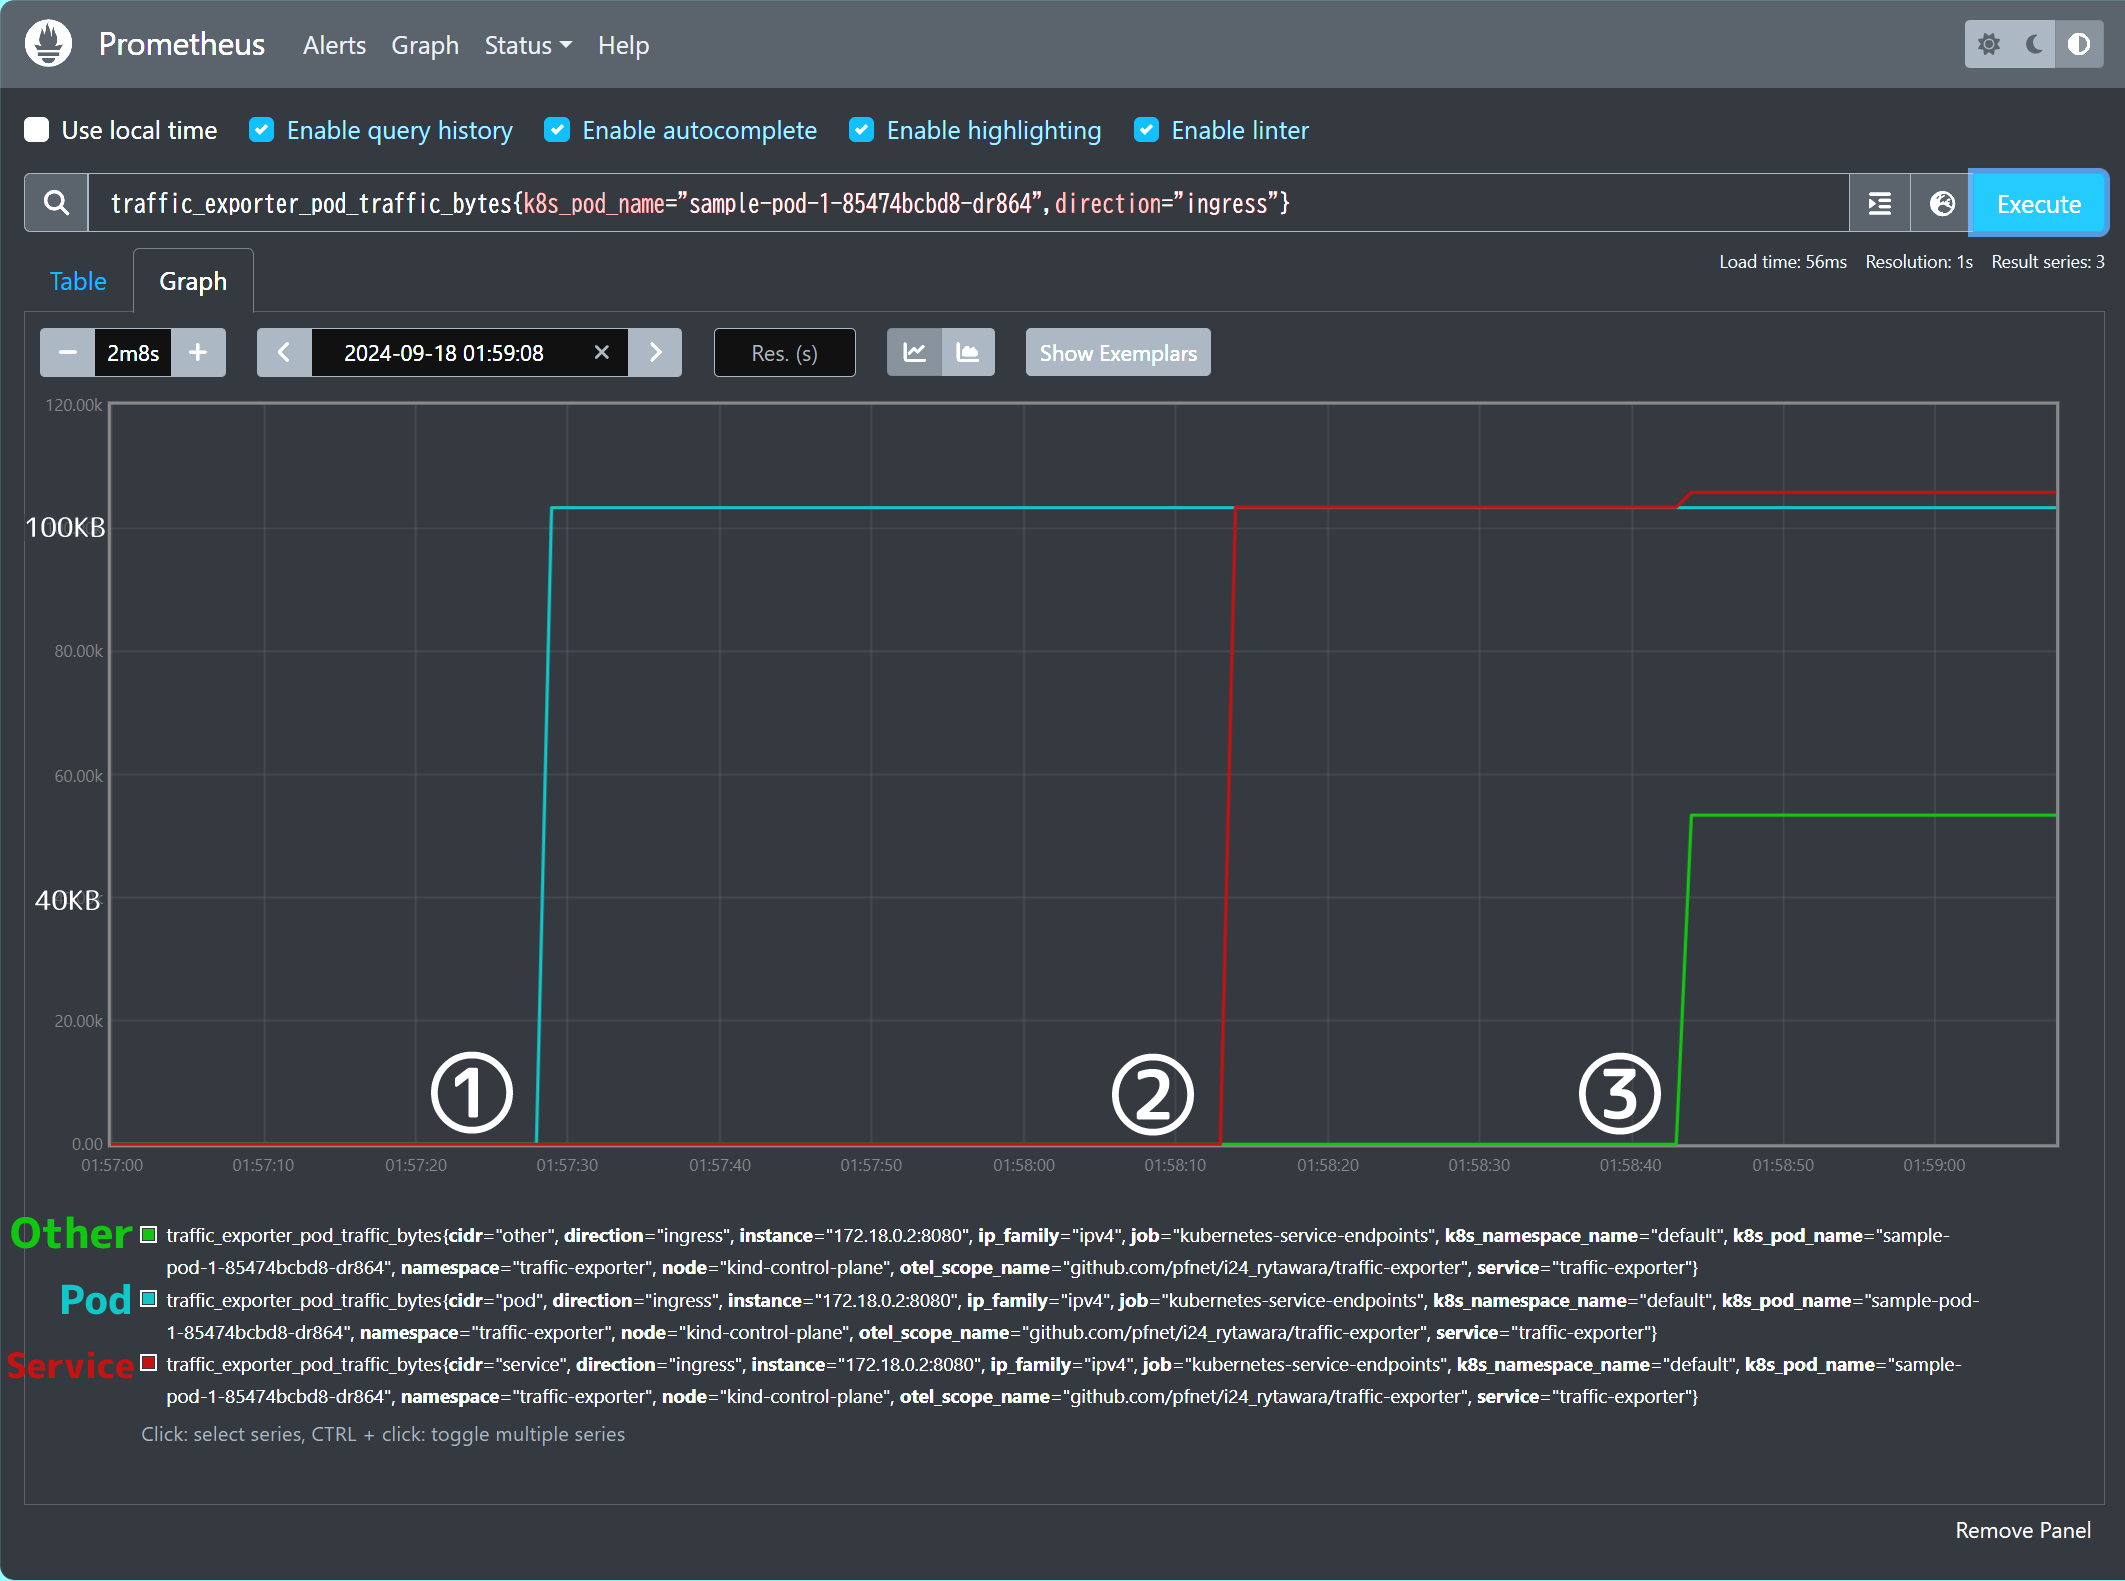Click the 'Load time: 56ms' text
The width and height of the screenshot is (2125, 1581).
point(1783,262)
